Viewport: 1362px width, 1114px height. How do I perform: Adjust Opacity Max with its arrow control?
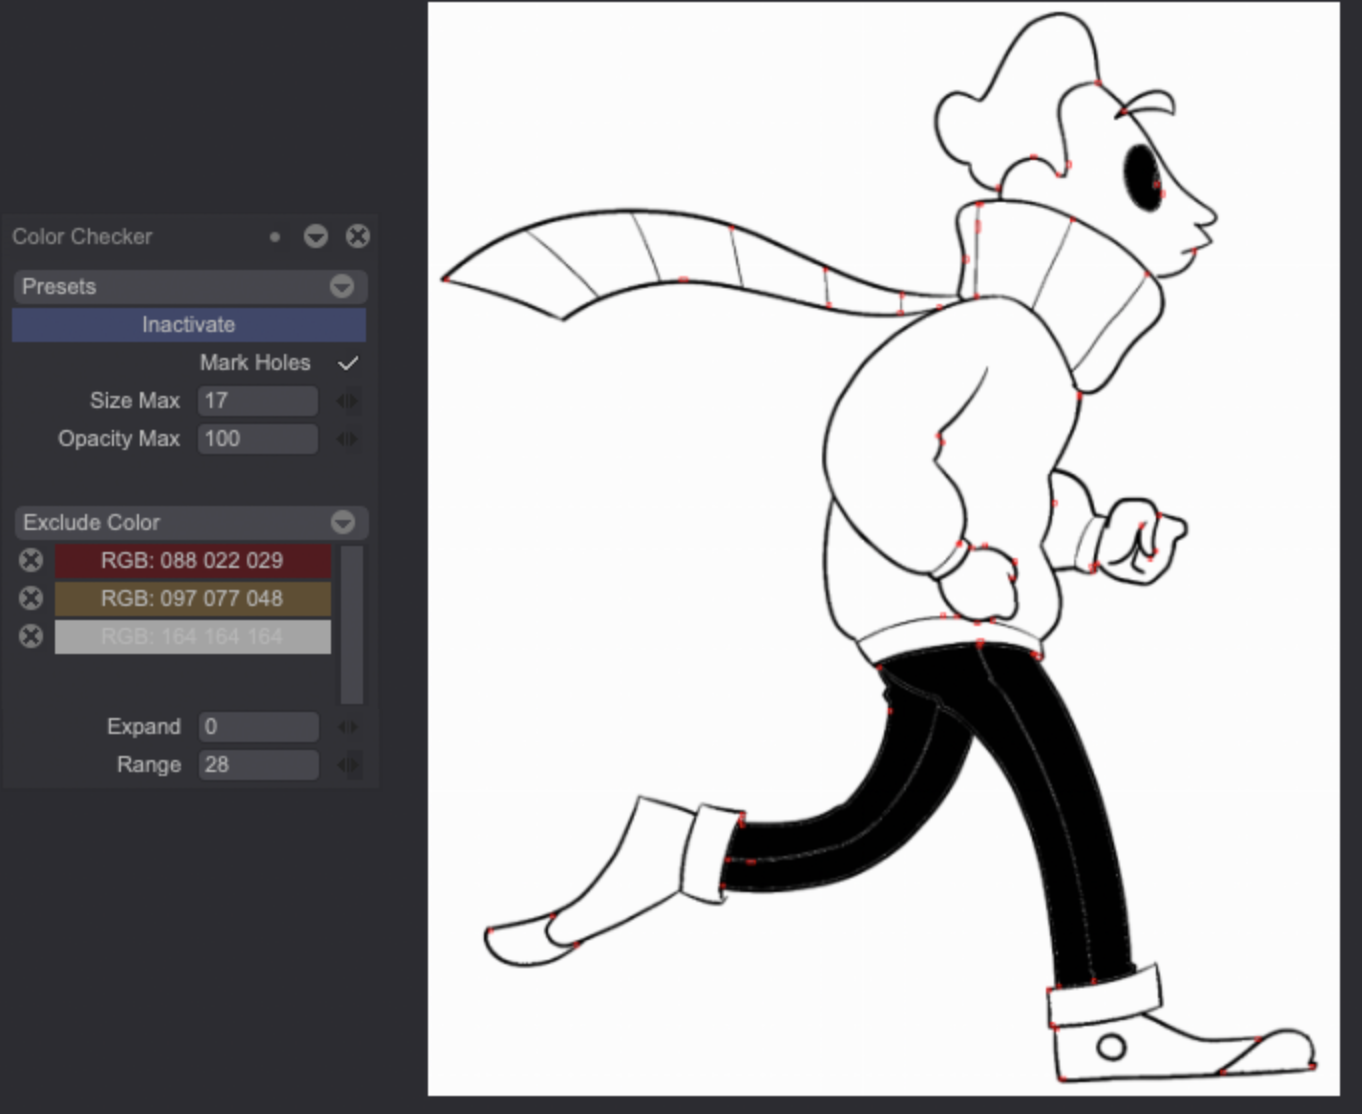point(346,439)
